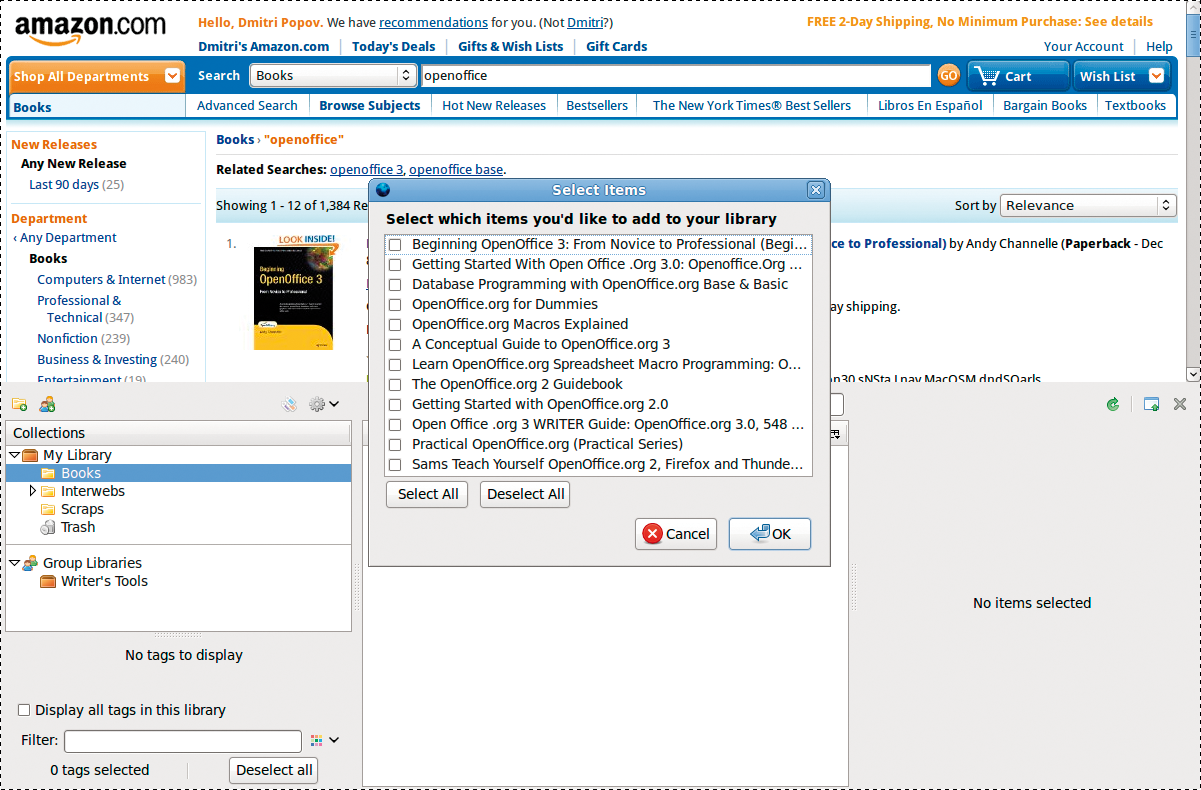Click the Group Libraries people icon
Viewport: 1201px width, 790px height.
[x=31, y=563]
